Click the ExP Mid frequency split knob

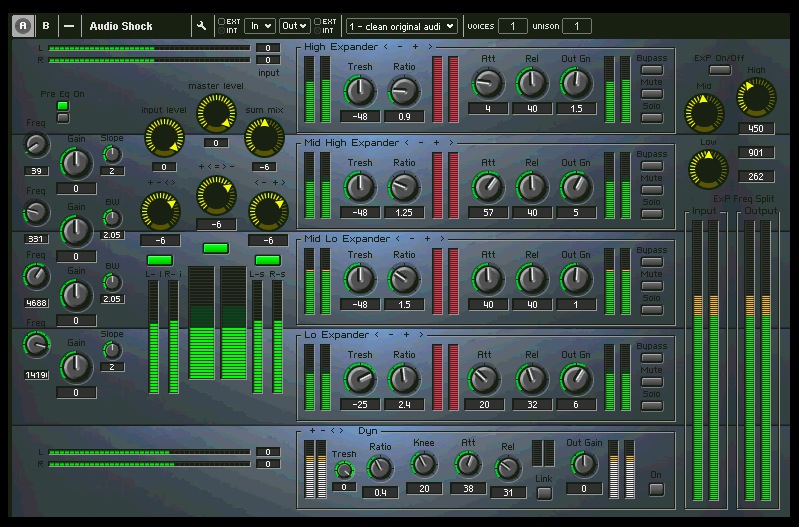click(704, 113)
